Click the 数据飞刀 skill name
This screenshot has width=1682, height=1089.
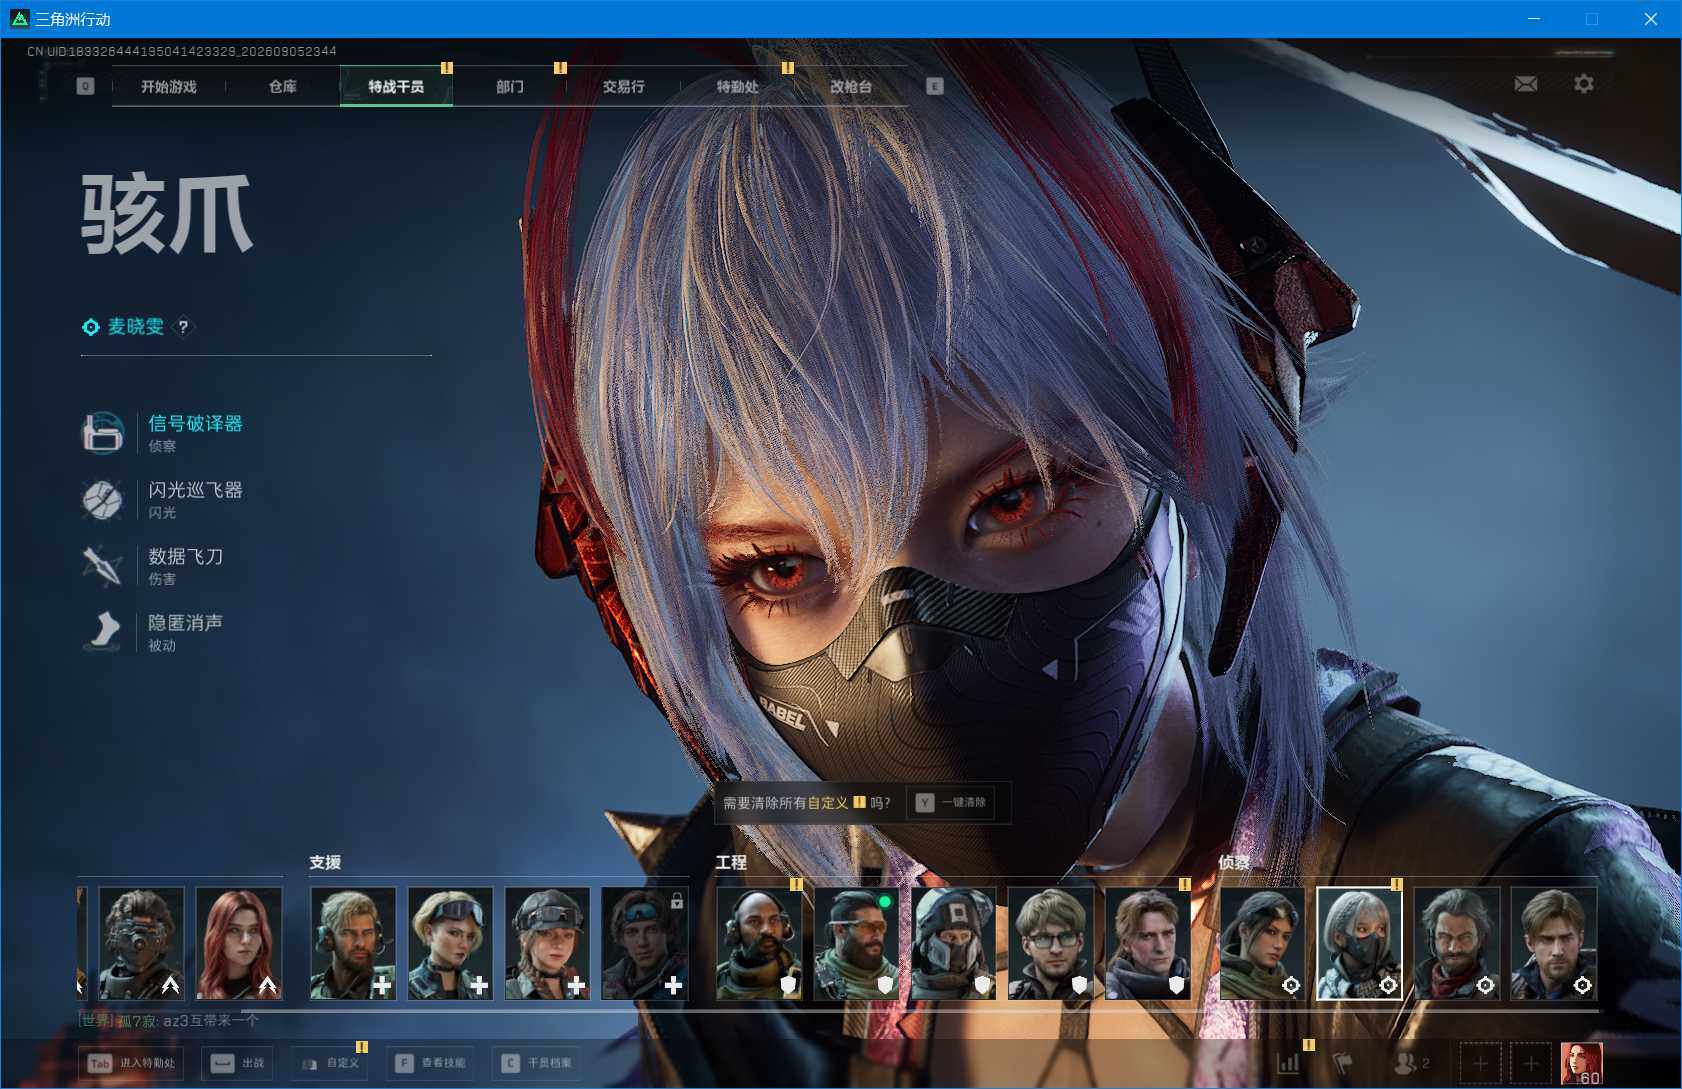(186, 556)
